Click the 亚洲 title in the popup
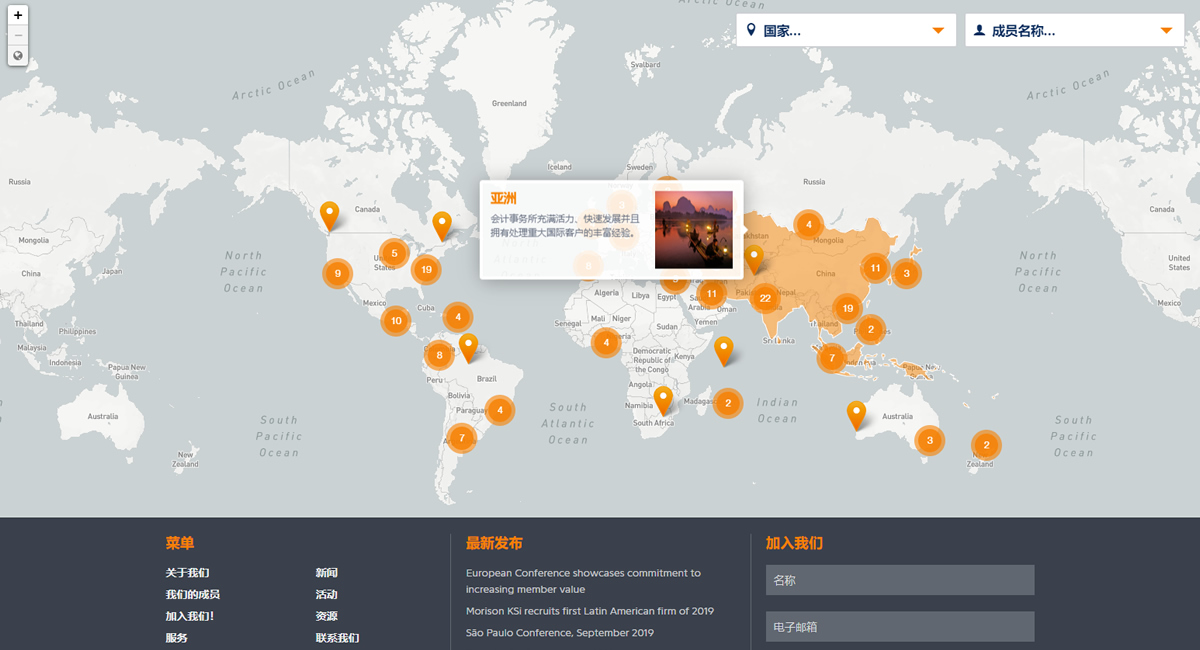 tap(503, 198)
